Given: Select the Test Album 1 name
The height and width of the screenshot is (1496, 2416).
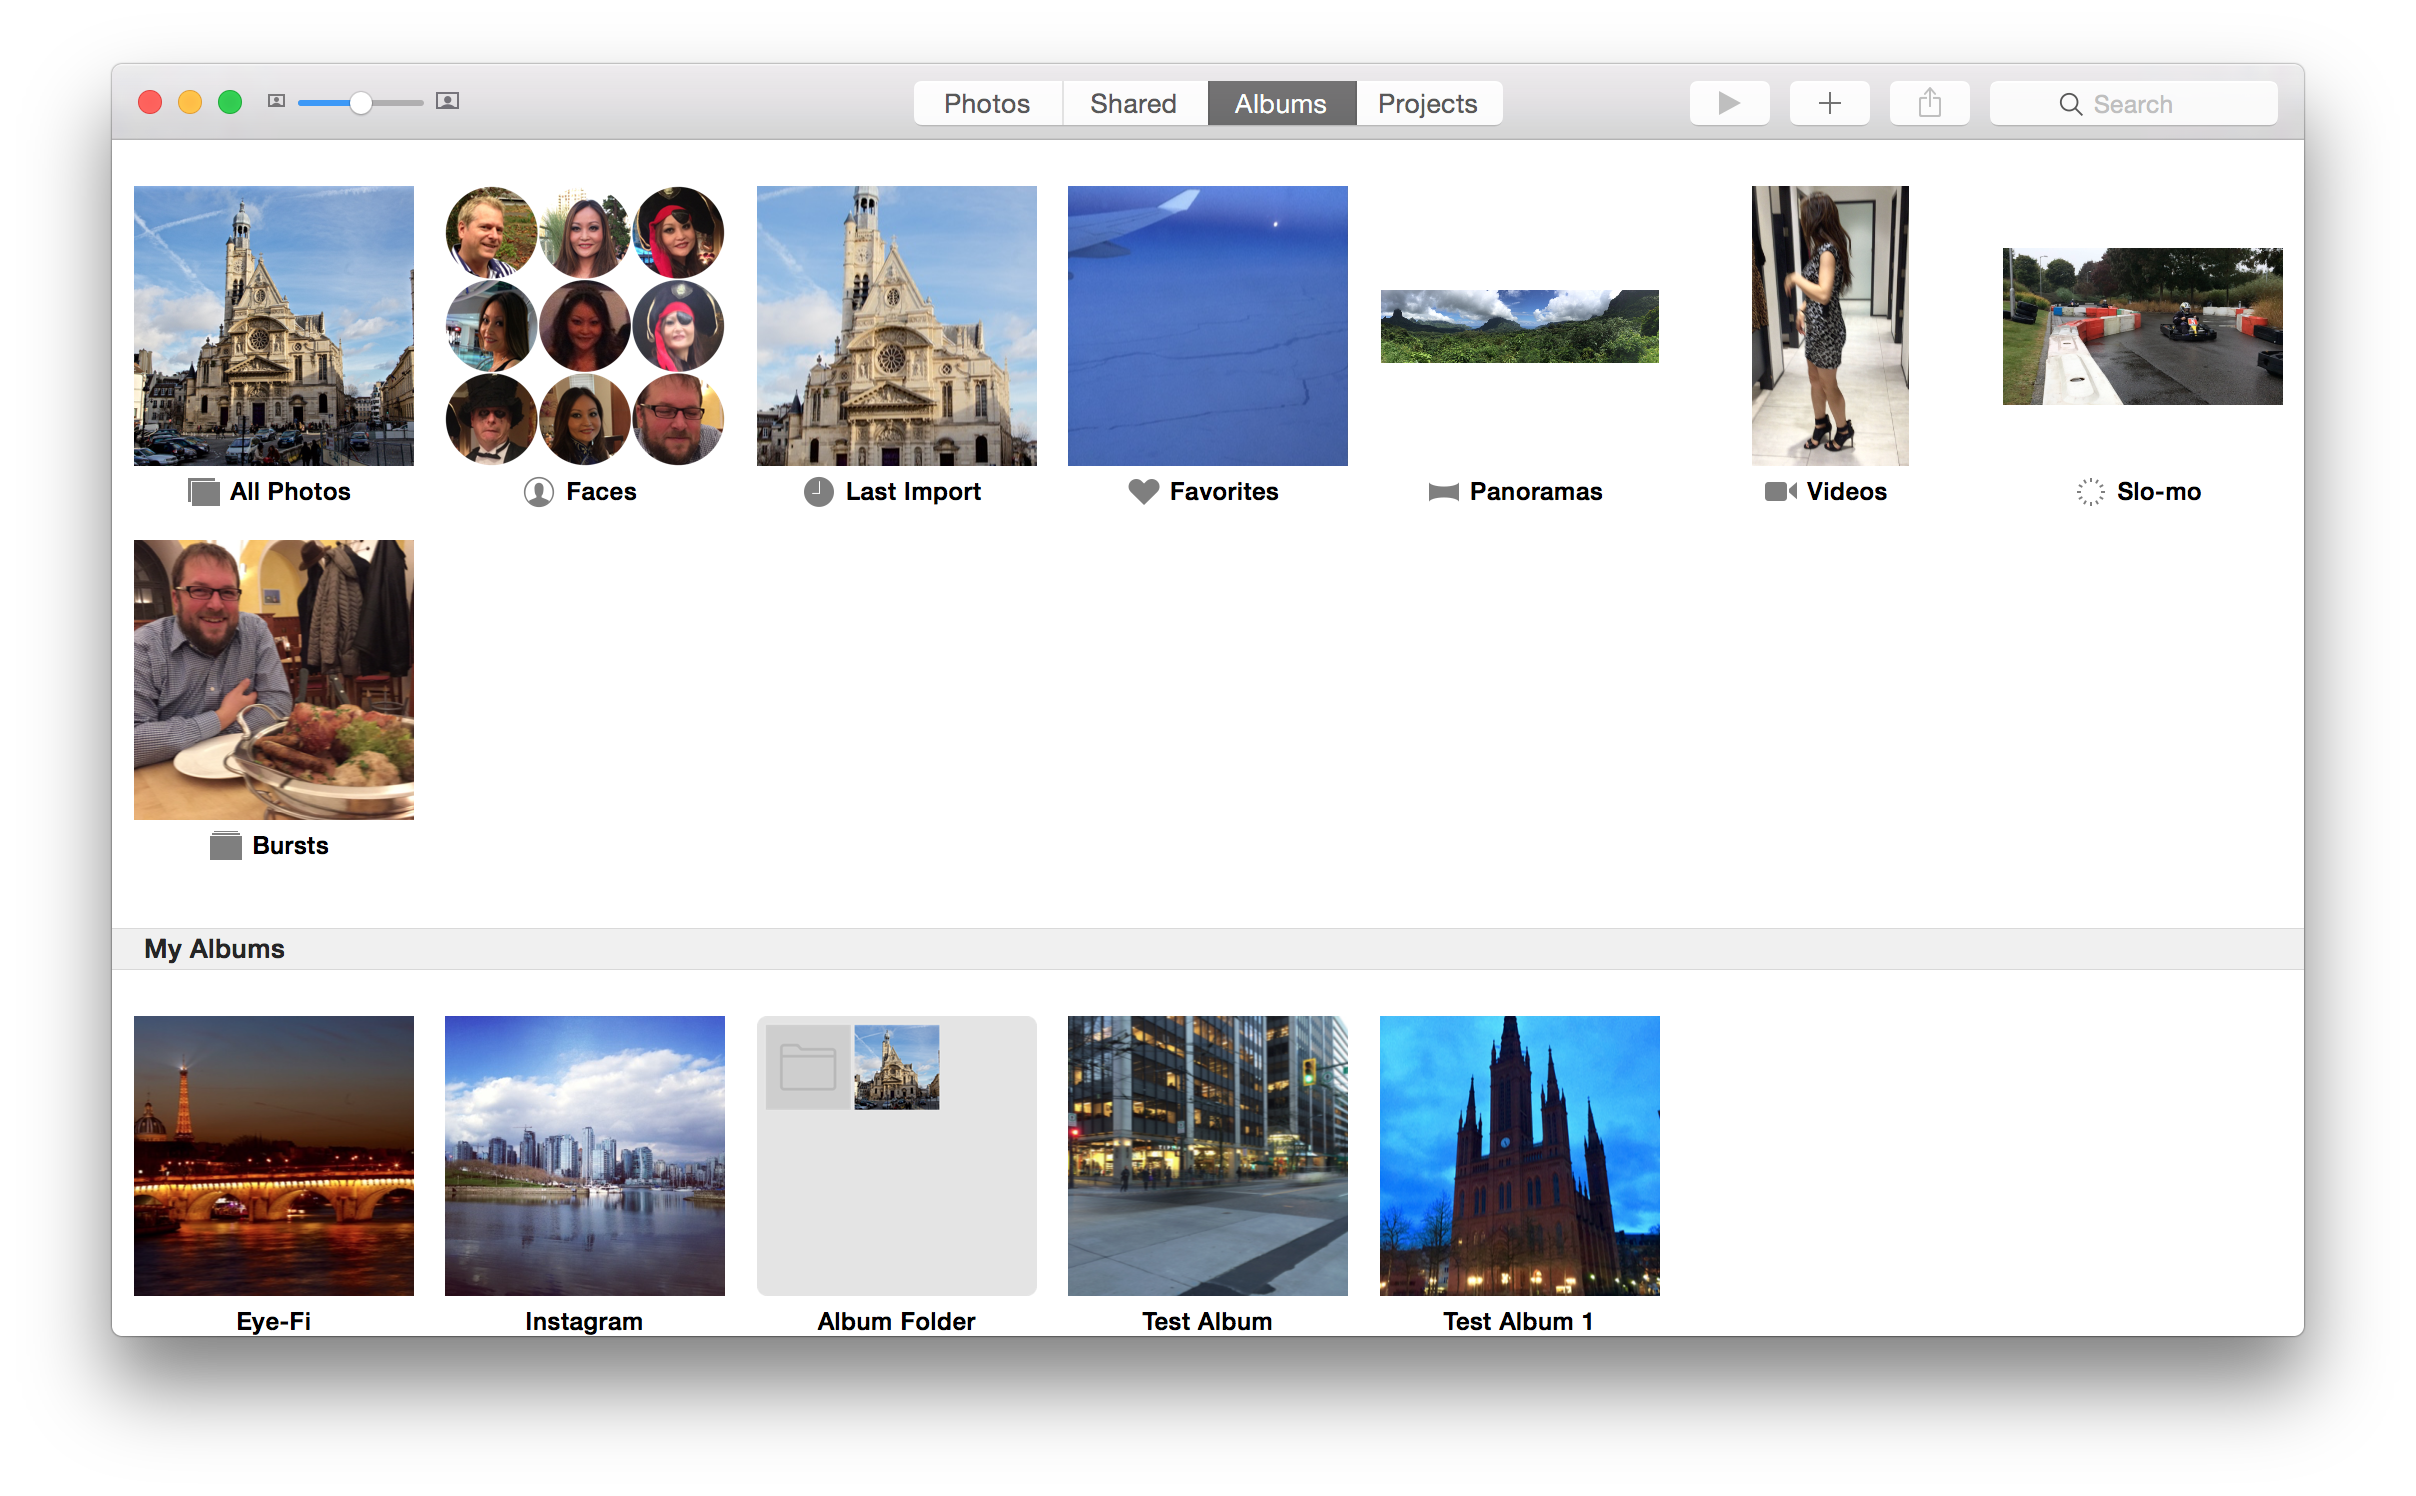Looking at the screenshot, I should point(1518,1321).
